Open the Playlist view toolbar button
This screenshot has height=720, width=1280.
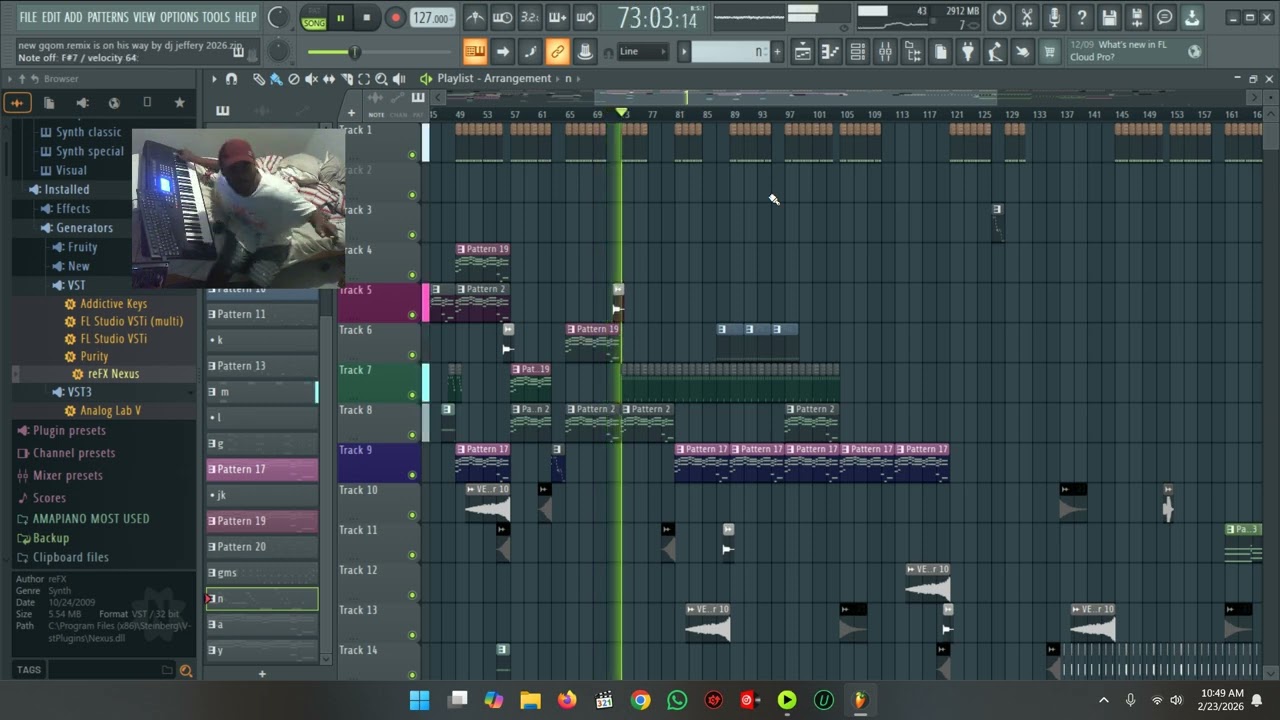[803, 52]
